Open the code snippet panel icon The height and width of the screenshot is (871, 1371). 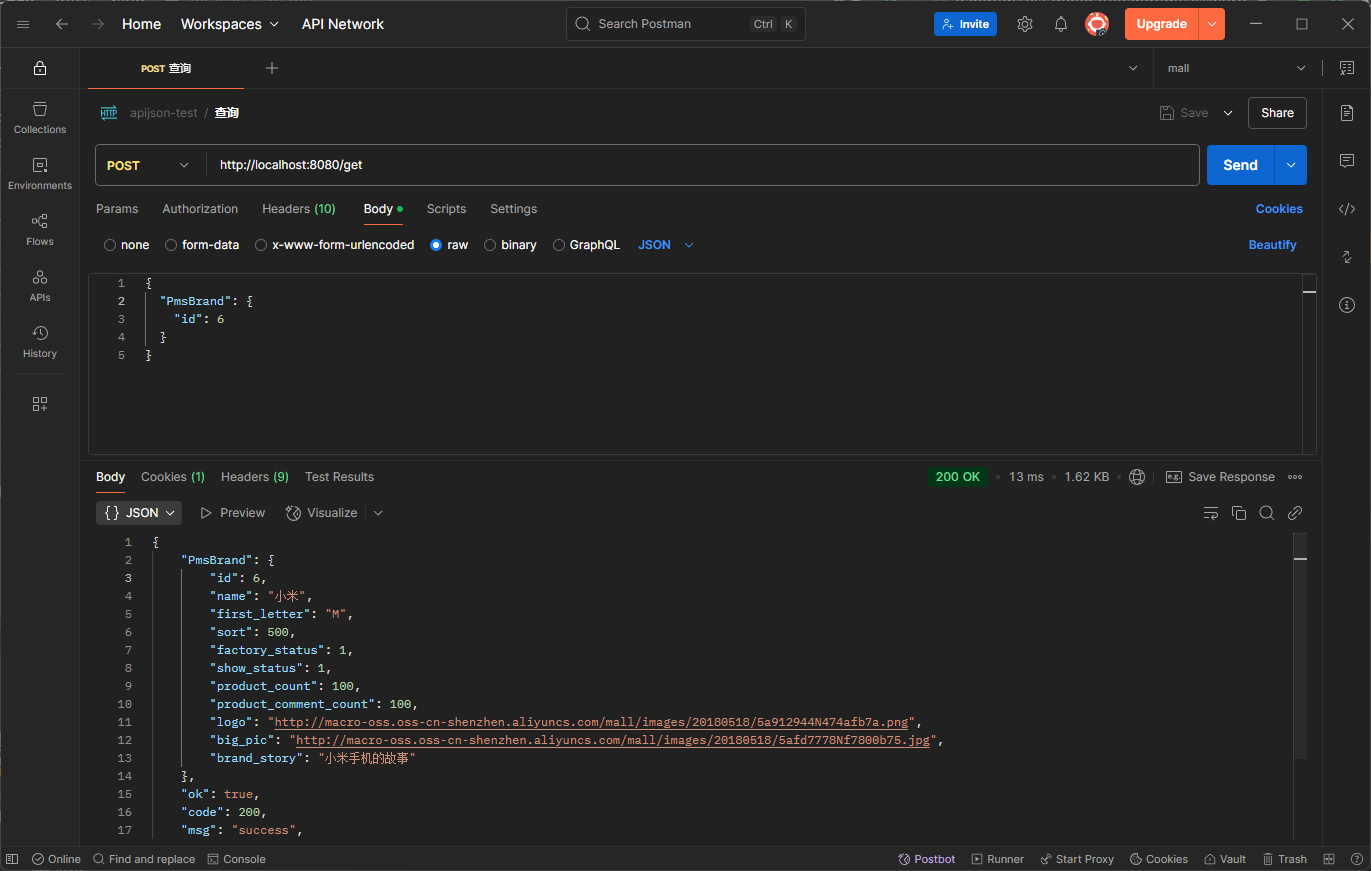[1347, 209]
